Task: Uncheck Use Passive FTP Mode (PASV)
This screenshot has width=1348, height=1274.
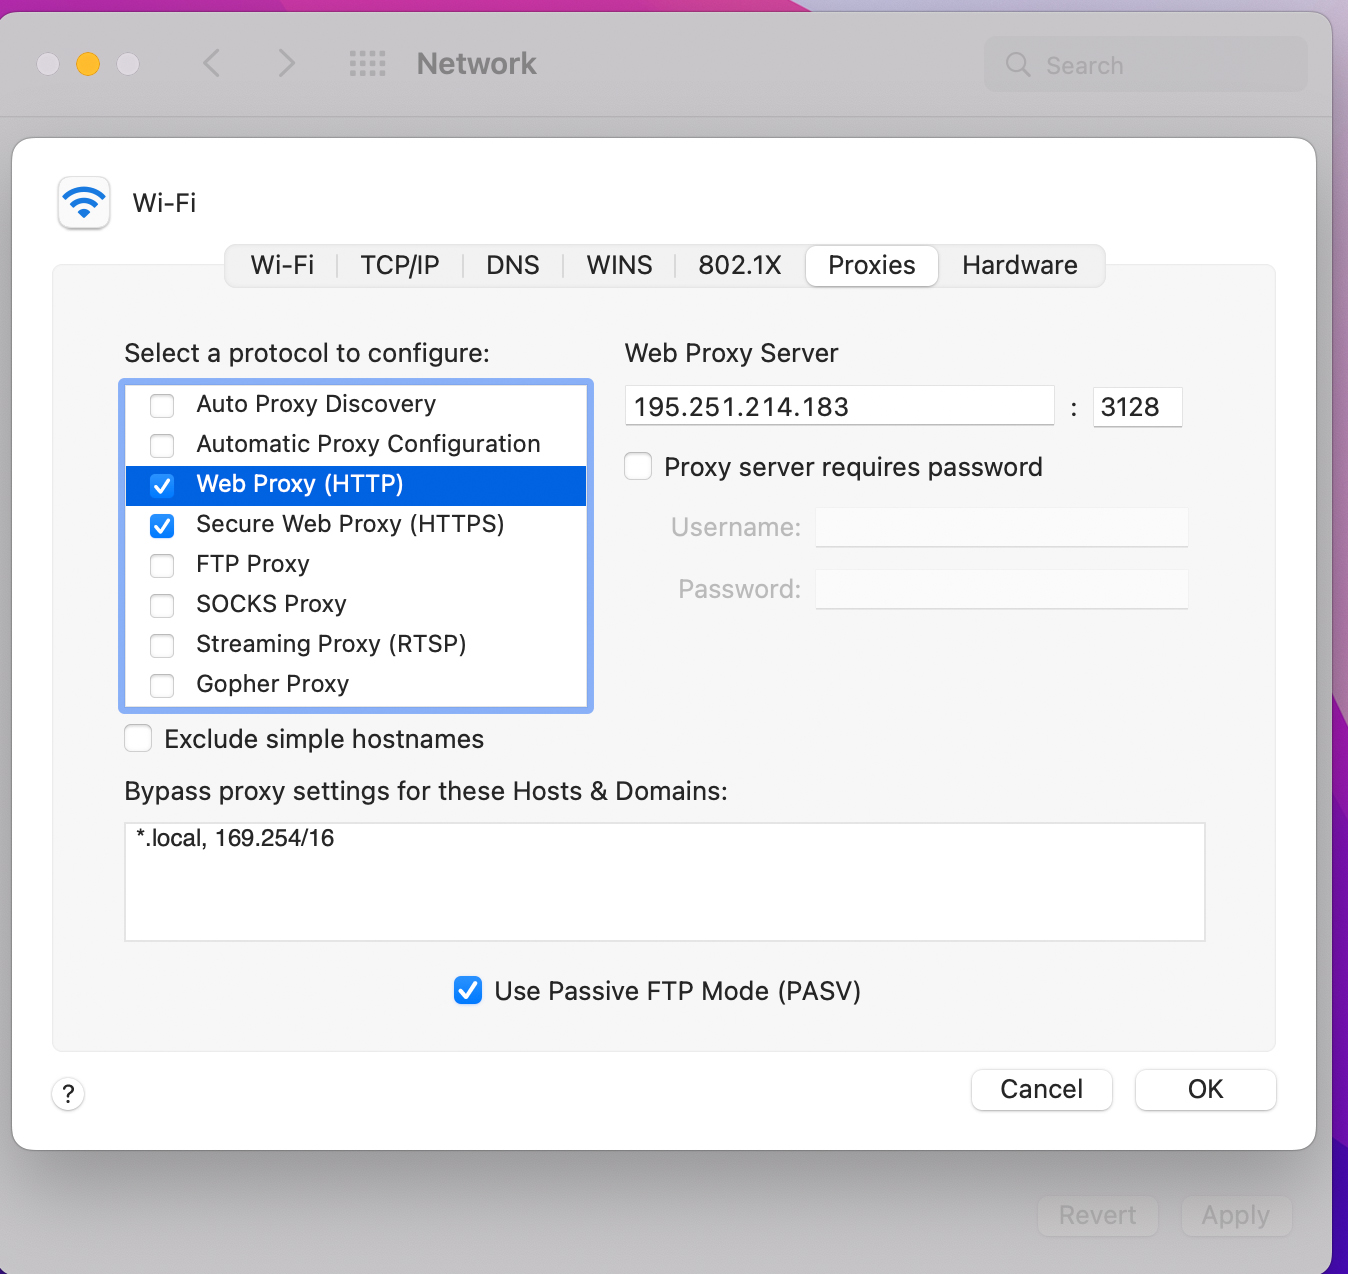Action: click(x=468, y=990)
